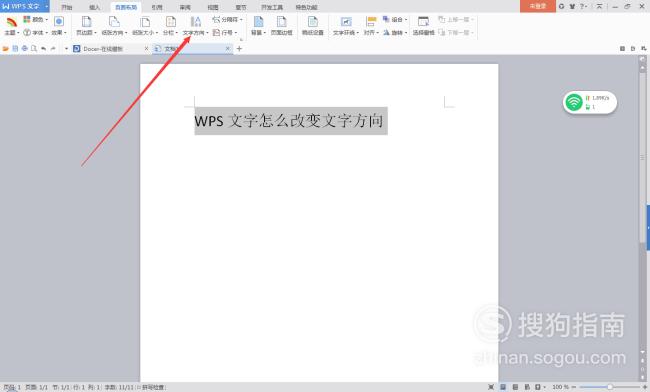Viewport: 650px width, 392px height.
Task: Select the page layout view icon
Action: [503, 387]
